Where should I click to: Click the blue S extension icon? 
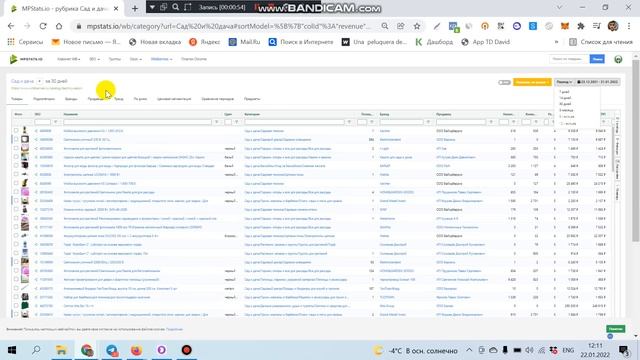[x=533, y=26]
